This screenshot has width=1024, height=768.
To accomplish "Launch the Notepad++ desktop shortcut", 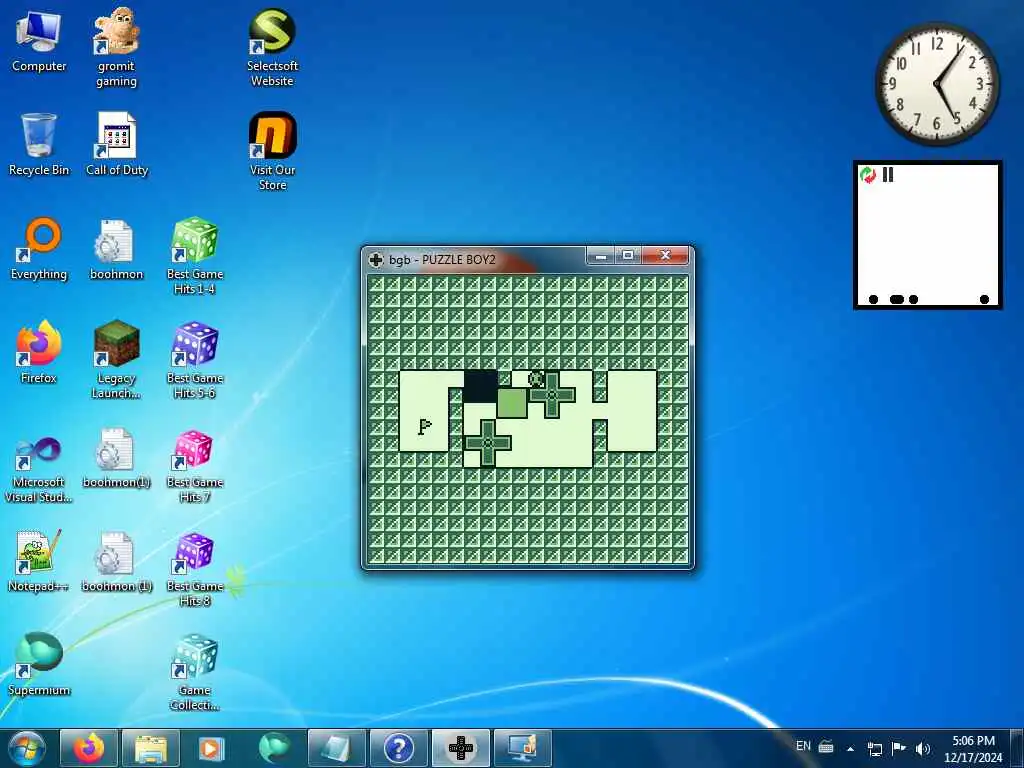I will pyautogui.click(x=39, y=560).
